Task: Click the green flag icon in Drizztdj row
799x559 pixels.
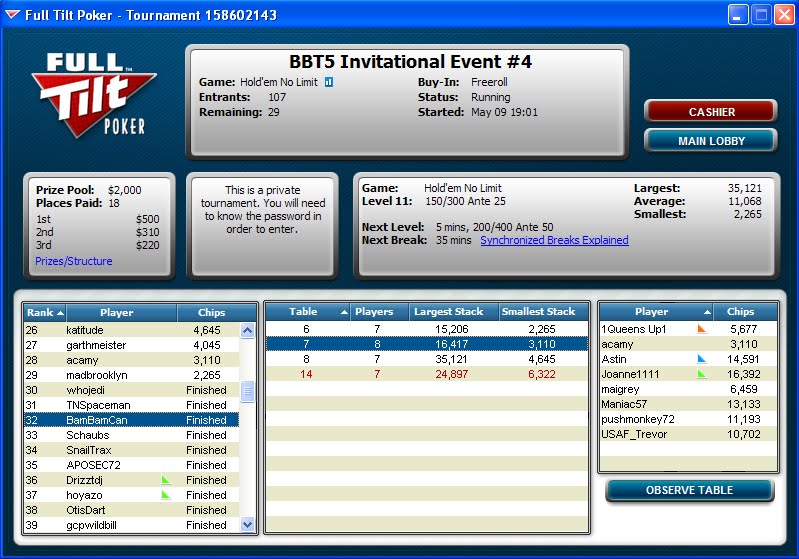Action: (166, 480)
